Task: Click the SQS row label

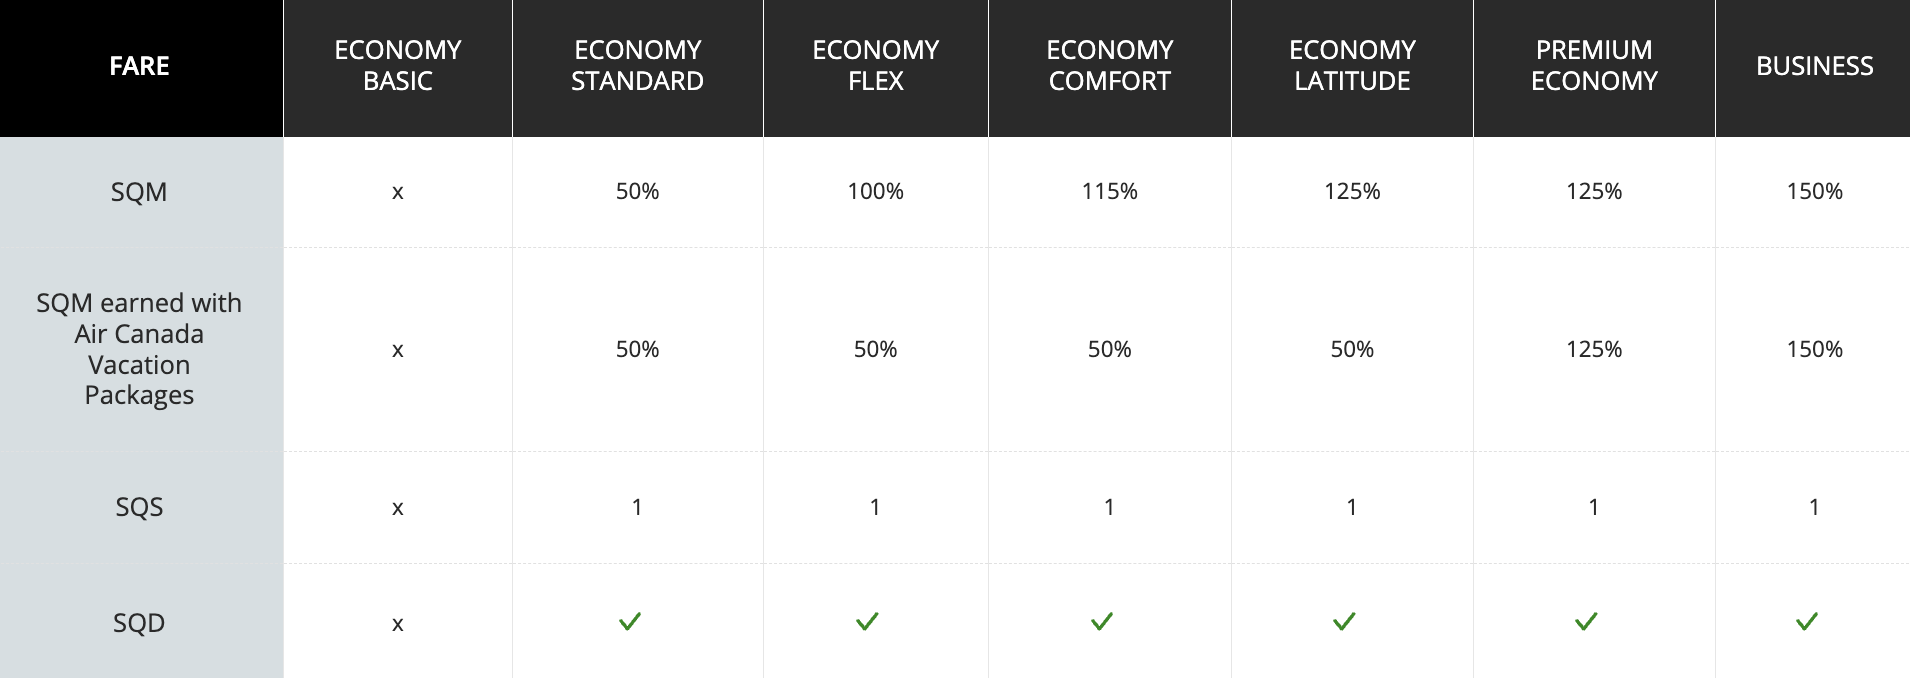Action: 139,507
